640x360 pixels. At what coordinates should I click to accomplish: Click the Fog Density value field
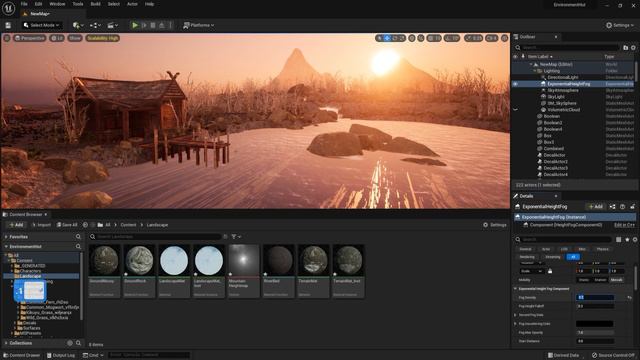595,298
